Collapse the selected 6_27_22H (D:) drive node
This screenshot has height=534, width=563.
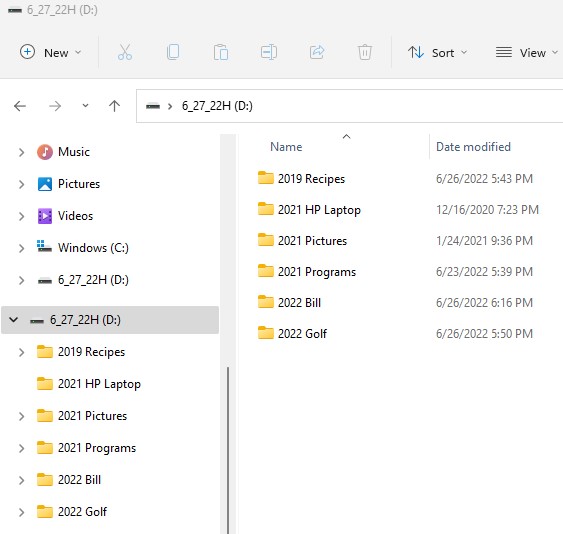pos(14,319)
